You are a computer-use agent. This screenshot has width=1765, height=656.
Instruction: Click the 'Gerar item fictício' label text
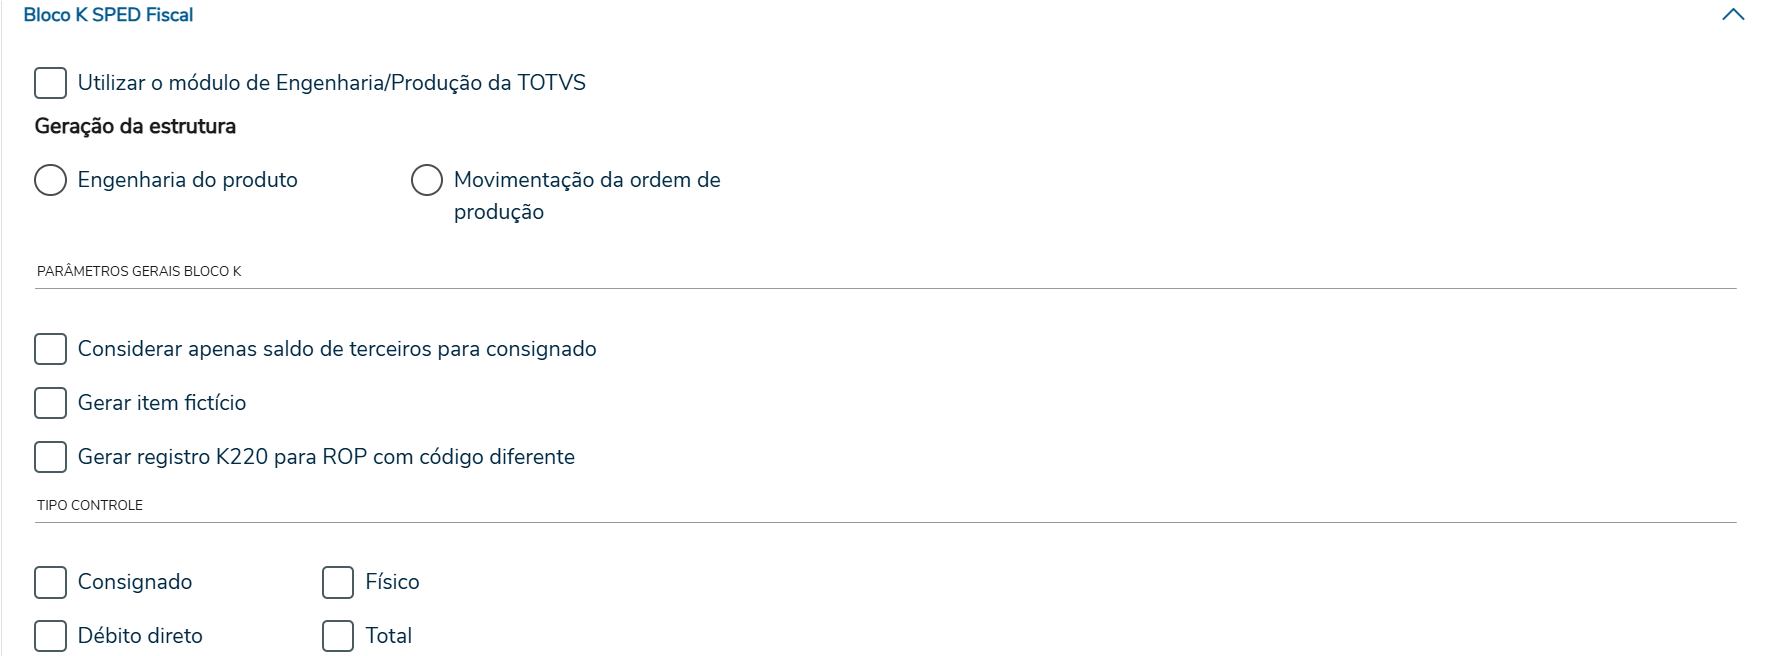pyautogui.click(x=162, y=403)
